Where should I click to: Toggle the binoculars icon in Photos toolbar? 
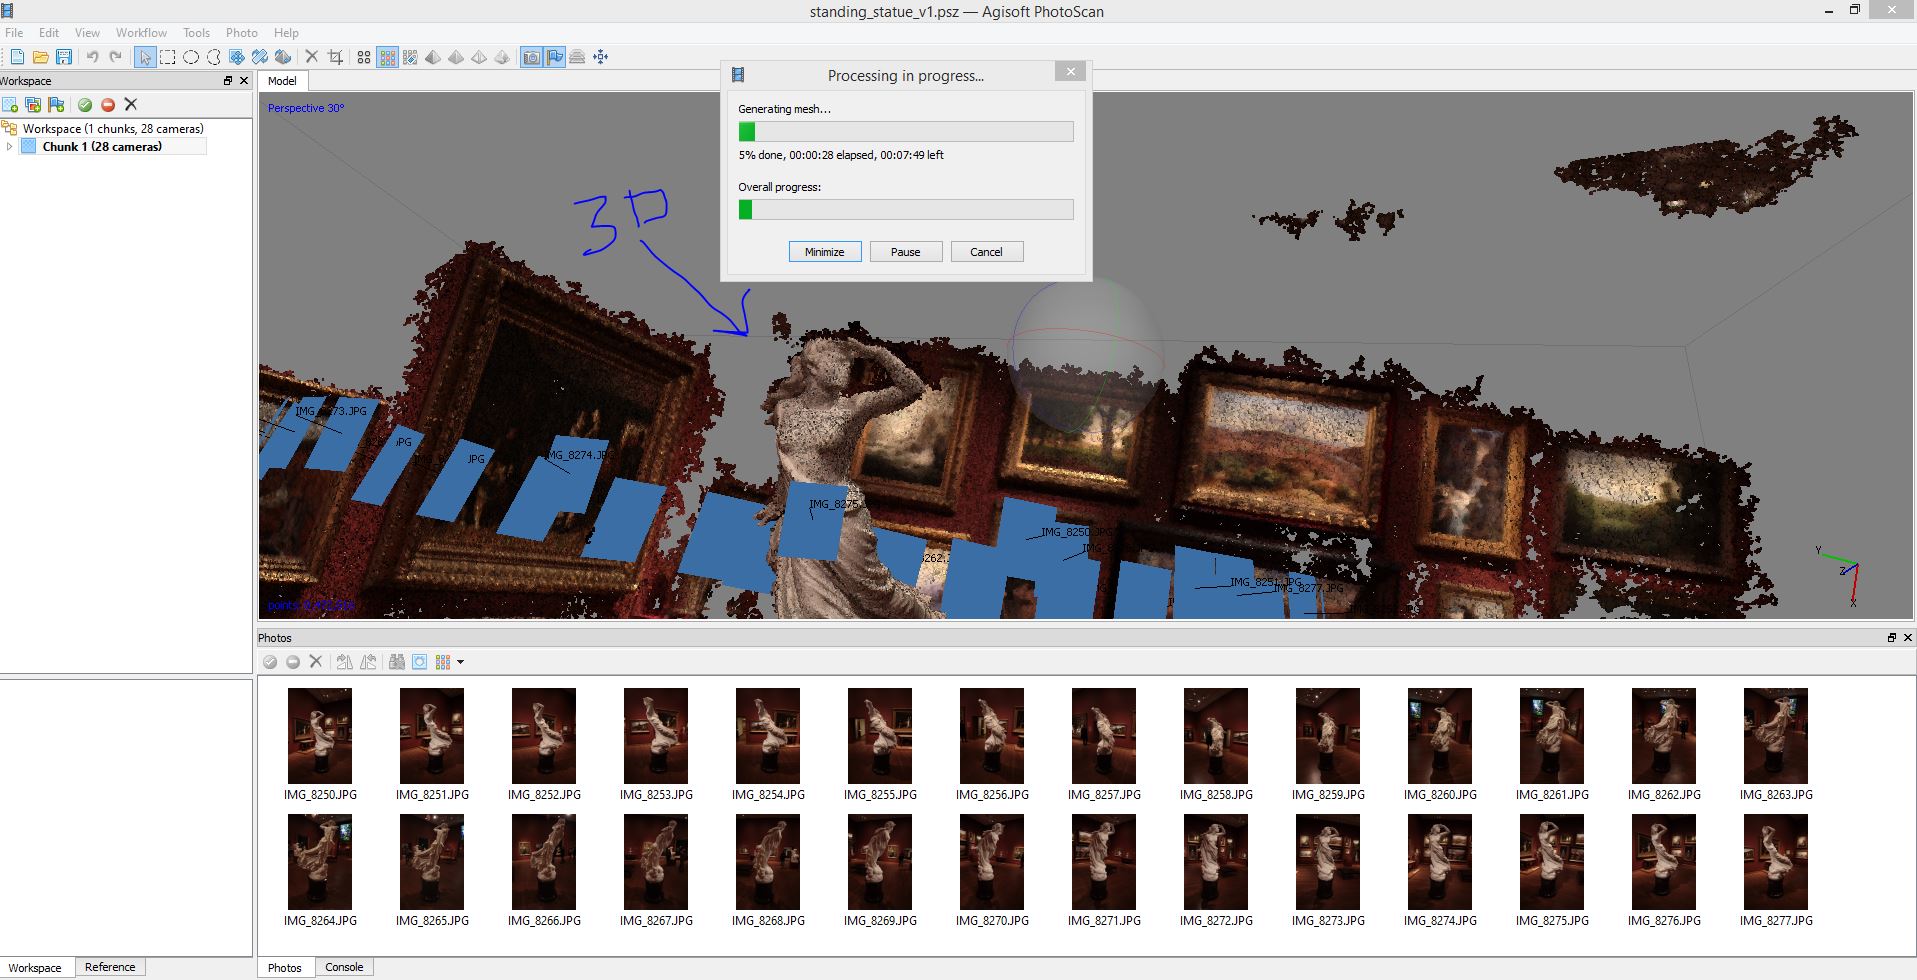pyautogui.click(x=397, y=662)
